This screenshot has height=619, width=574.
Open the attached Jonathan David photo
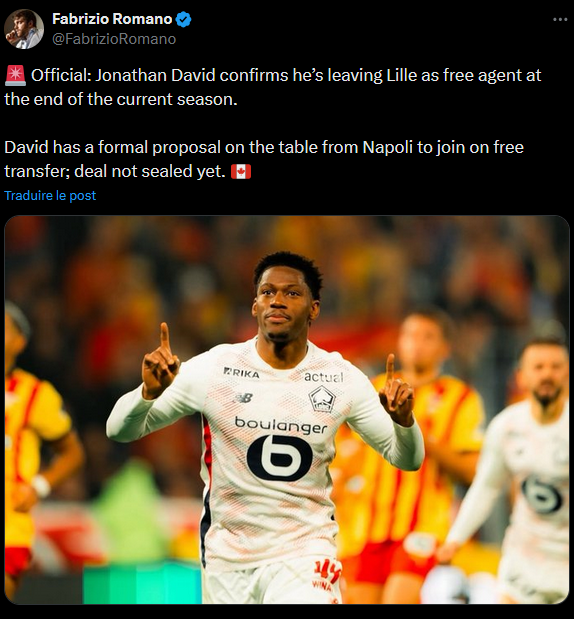tap(287, 409)
